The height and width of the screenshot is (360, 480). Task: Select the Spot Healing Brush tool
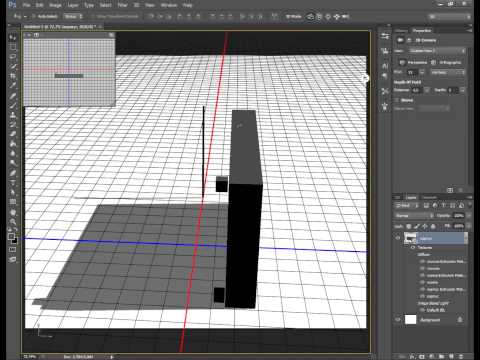tap(13, 96)
